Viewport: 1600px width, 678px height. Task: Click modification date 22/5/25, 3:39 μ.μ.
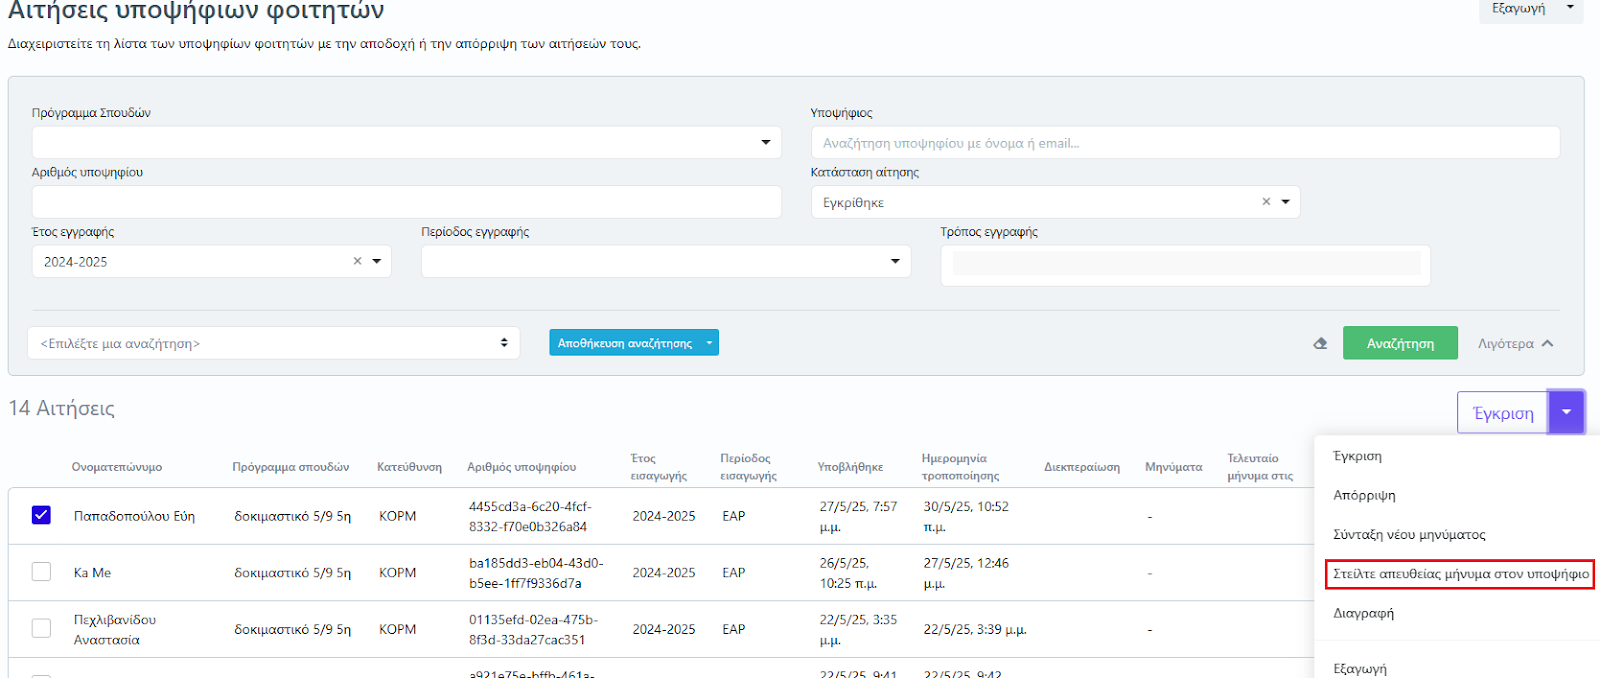coord(974,630)
